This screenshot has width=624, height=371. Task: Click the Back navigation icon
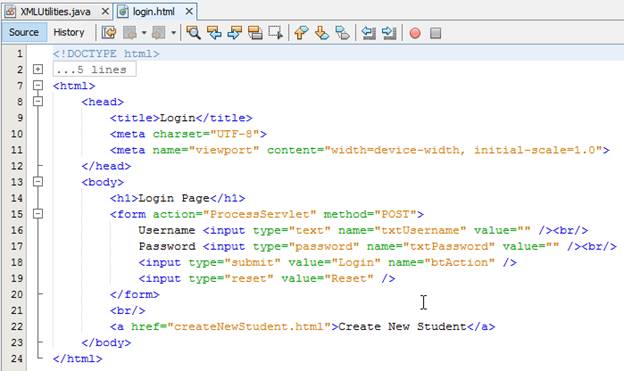pos(130,33)
